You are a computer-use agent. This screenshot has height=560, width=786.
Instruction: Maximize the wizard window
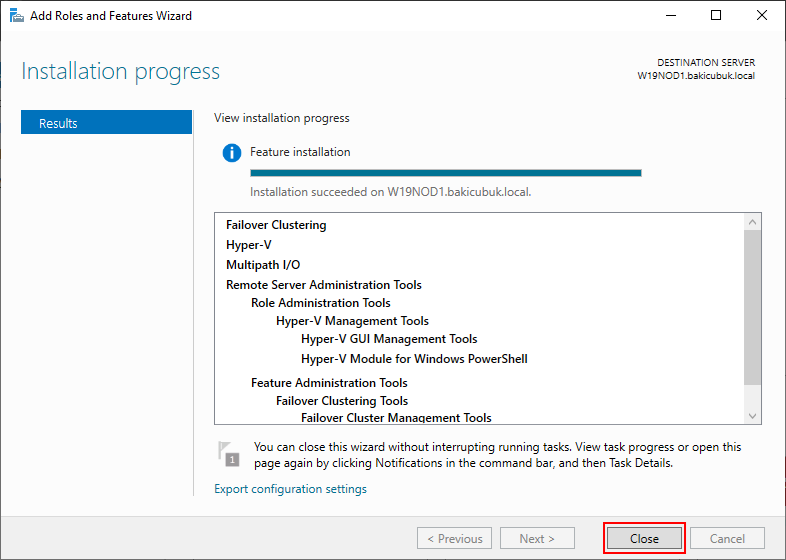coord(716,16)
